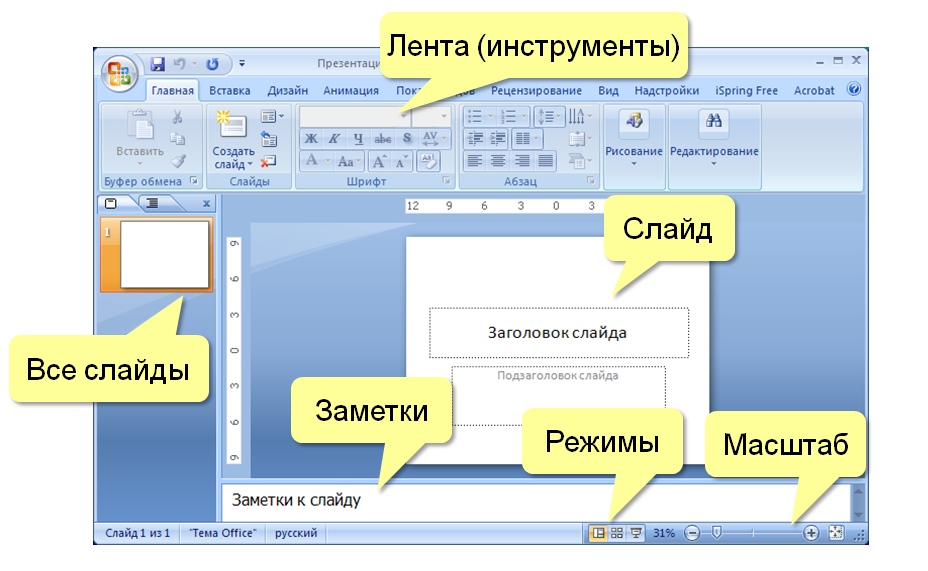928x571 pixels.
Task: Toggle strikethrough abc formatting
Action: point(383,138)
